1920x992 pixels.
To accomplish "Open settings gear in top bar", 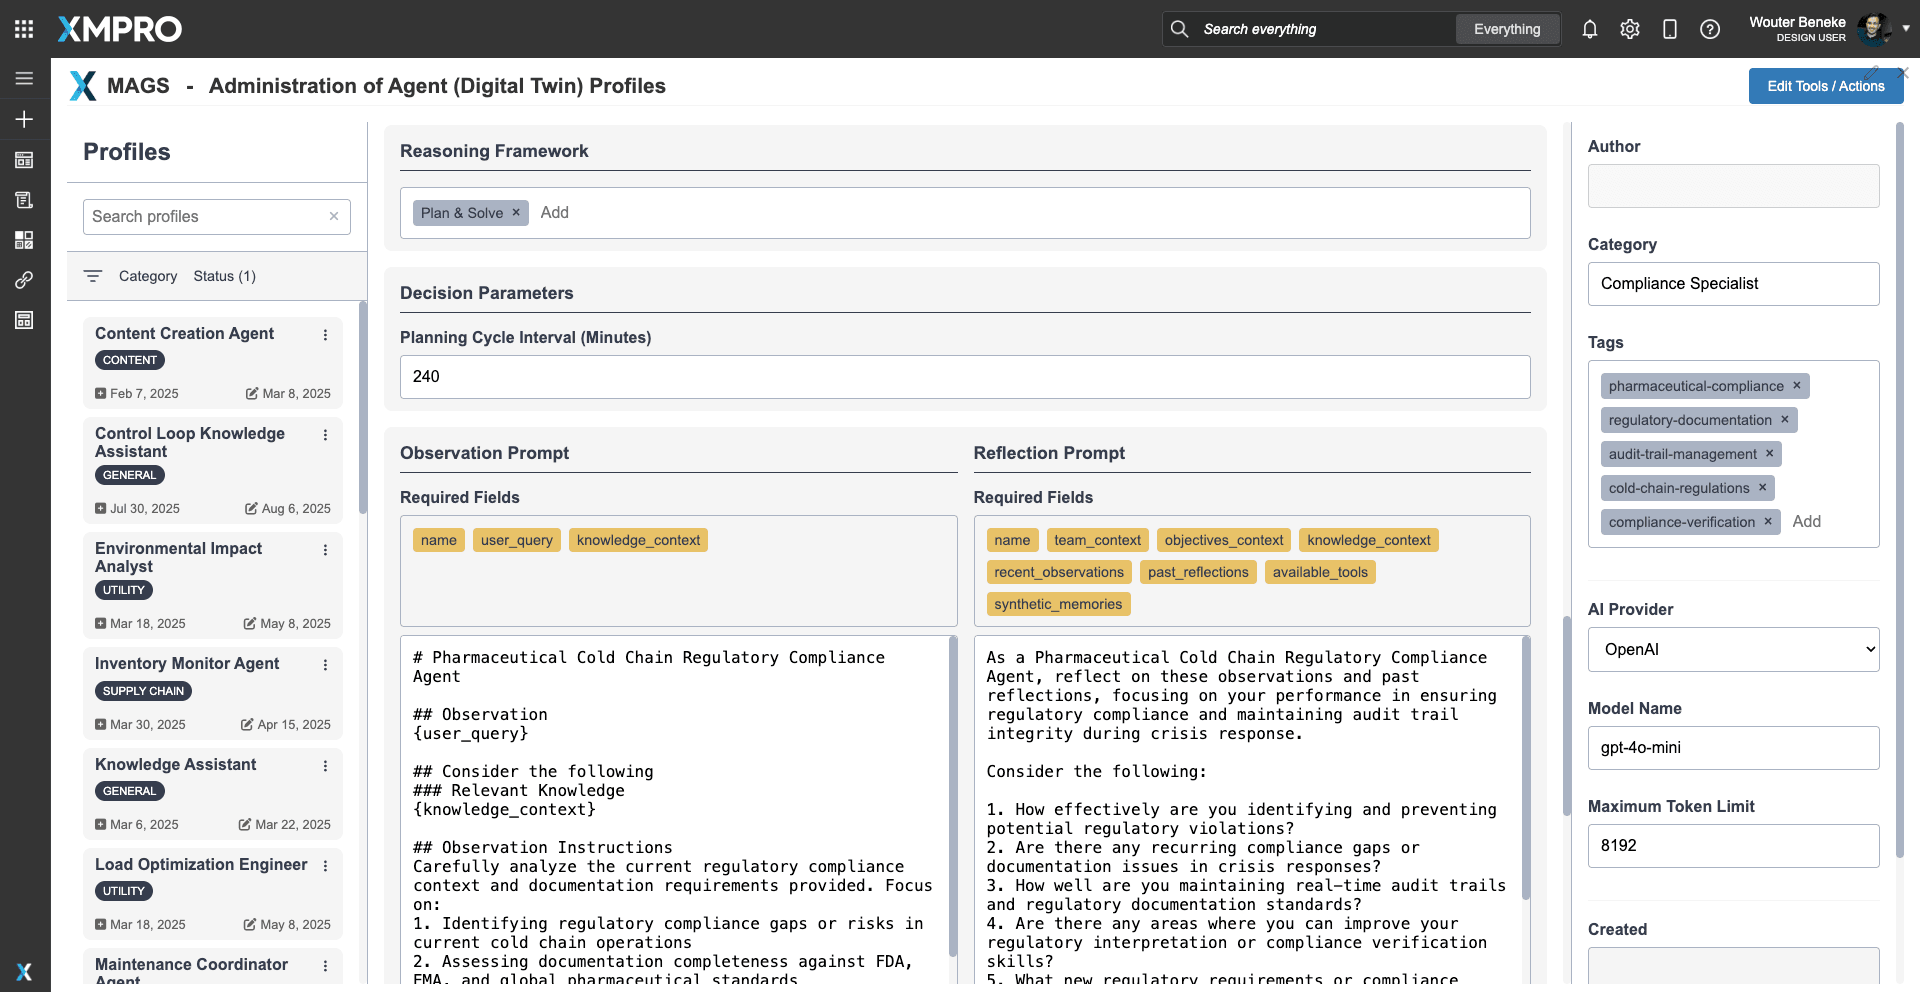I will [1630, 29].
